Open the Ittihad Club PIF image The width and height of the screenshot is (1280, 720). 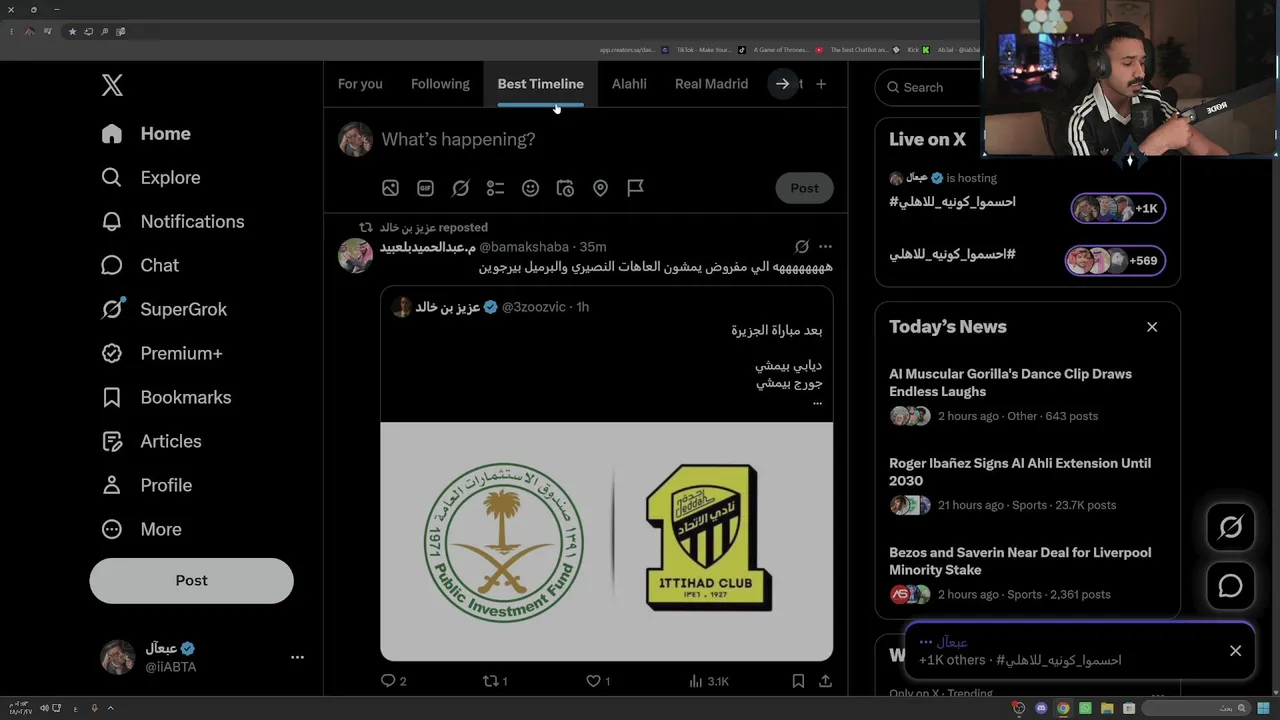pos(606,541)
